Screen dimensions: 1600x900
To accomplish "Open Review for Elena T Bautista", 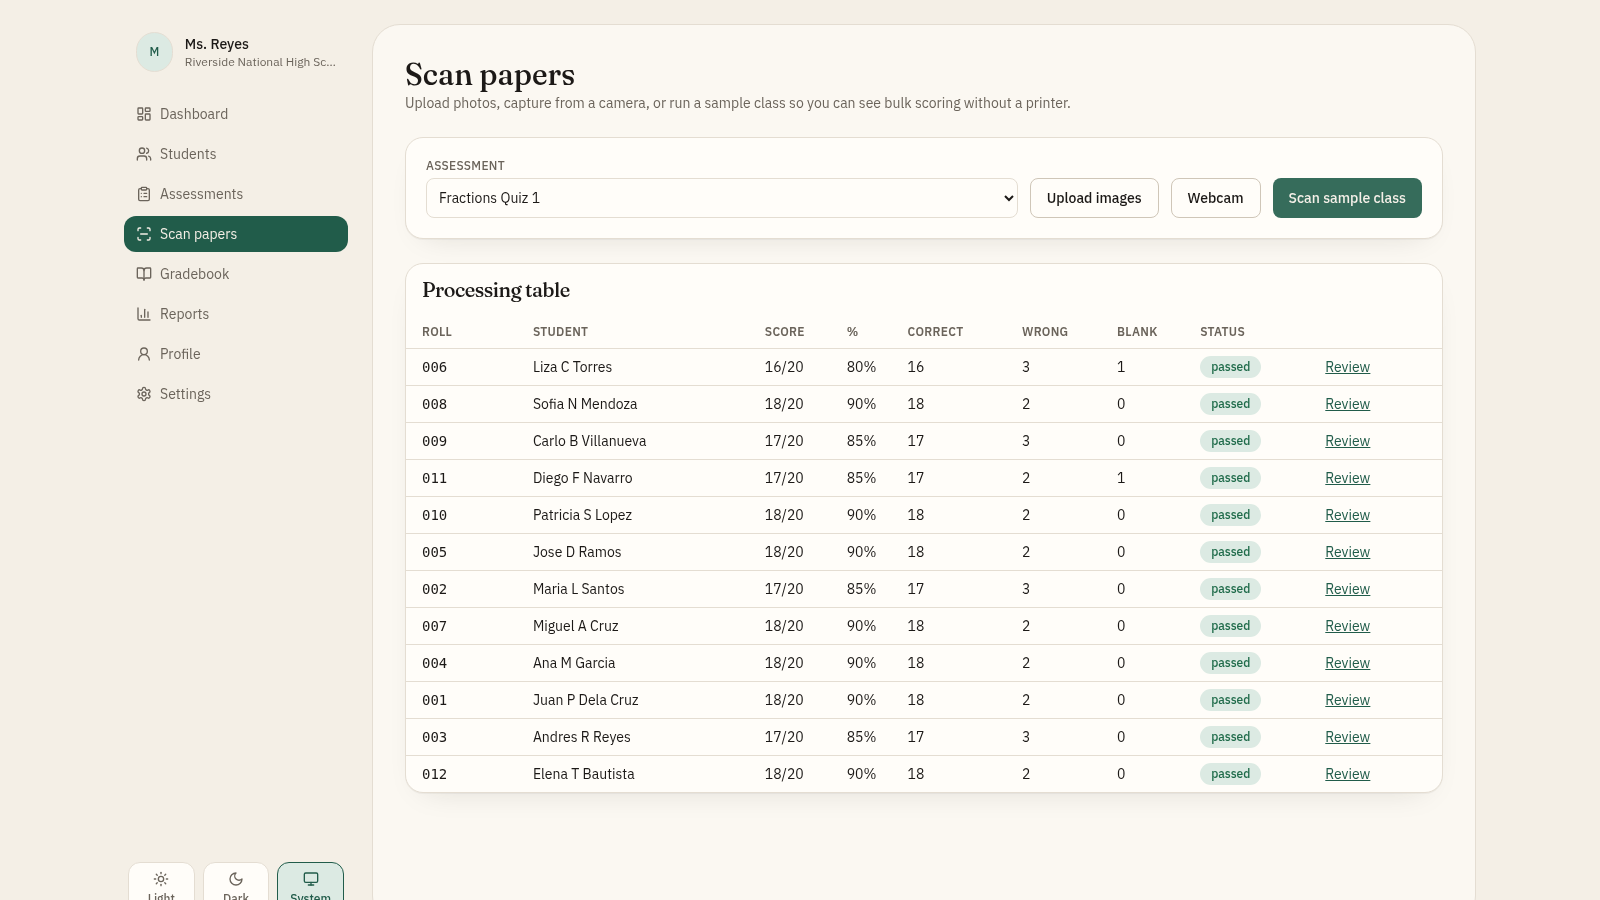I will [1347, 774].
